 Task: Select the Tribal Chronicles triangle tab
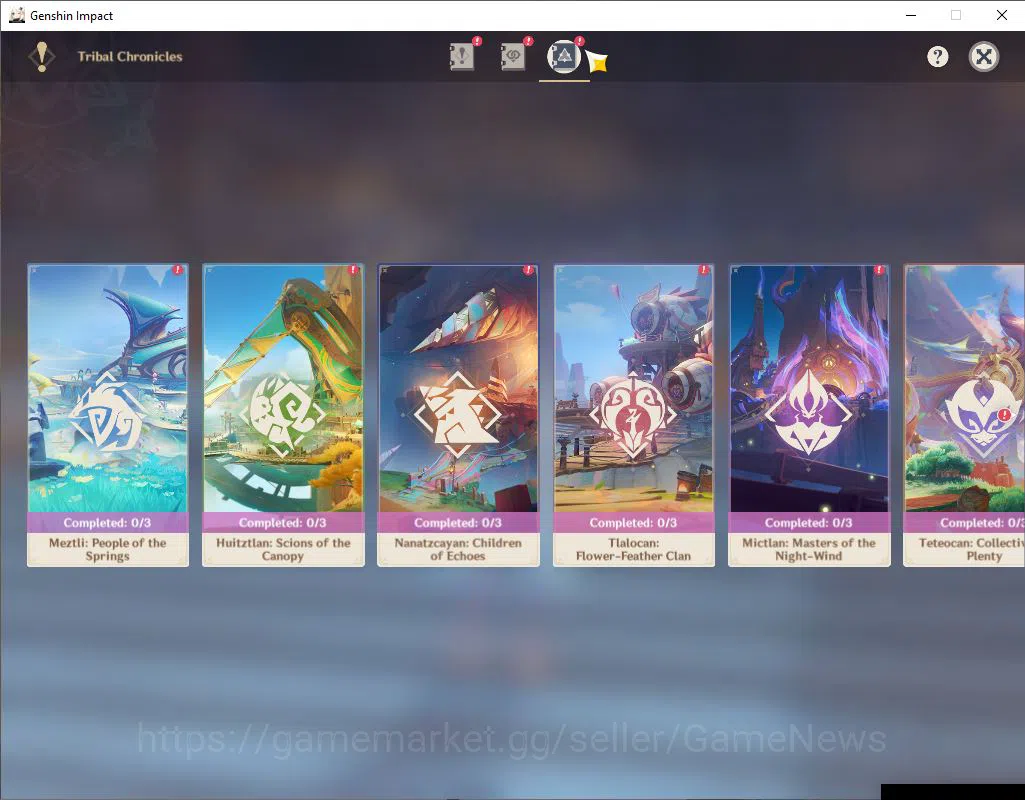(x=564, y=57)
